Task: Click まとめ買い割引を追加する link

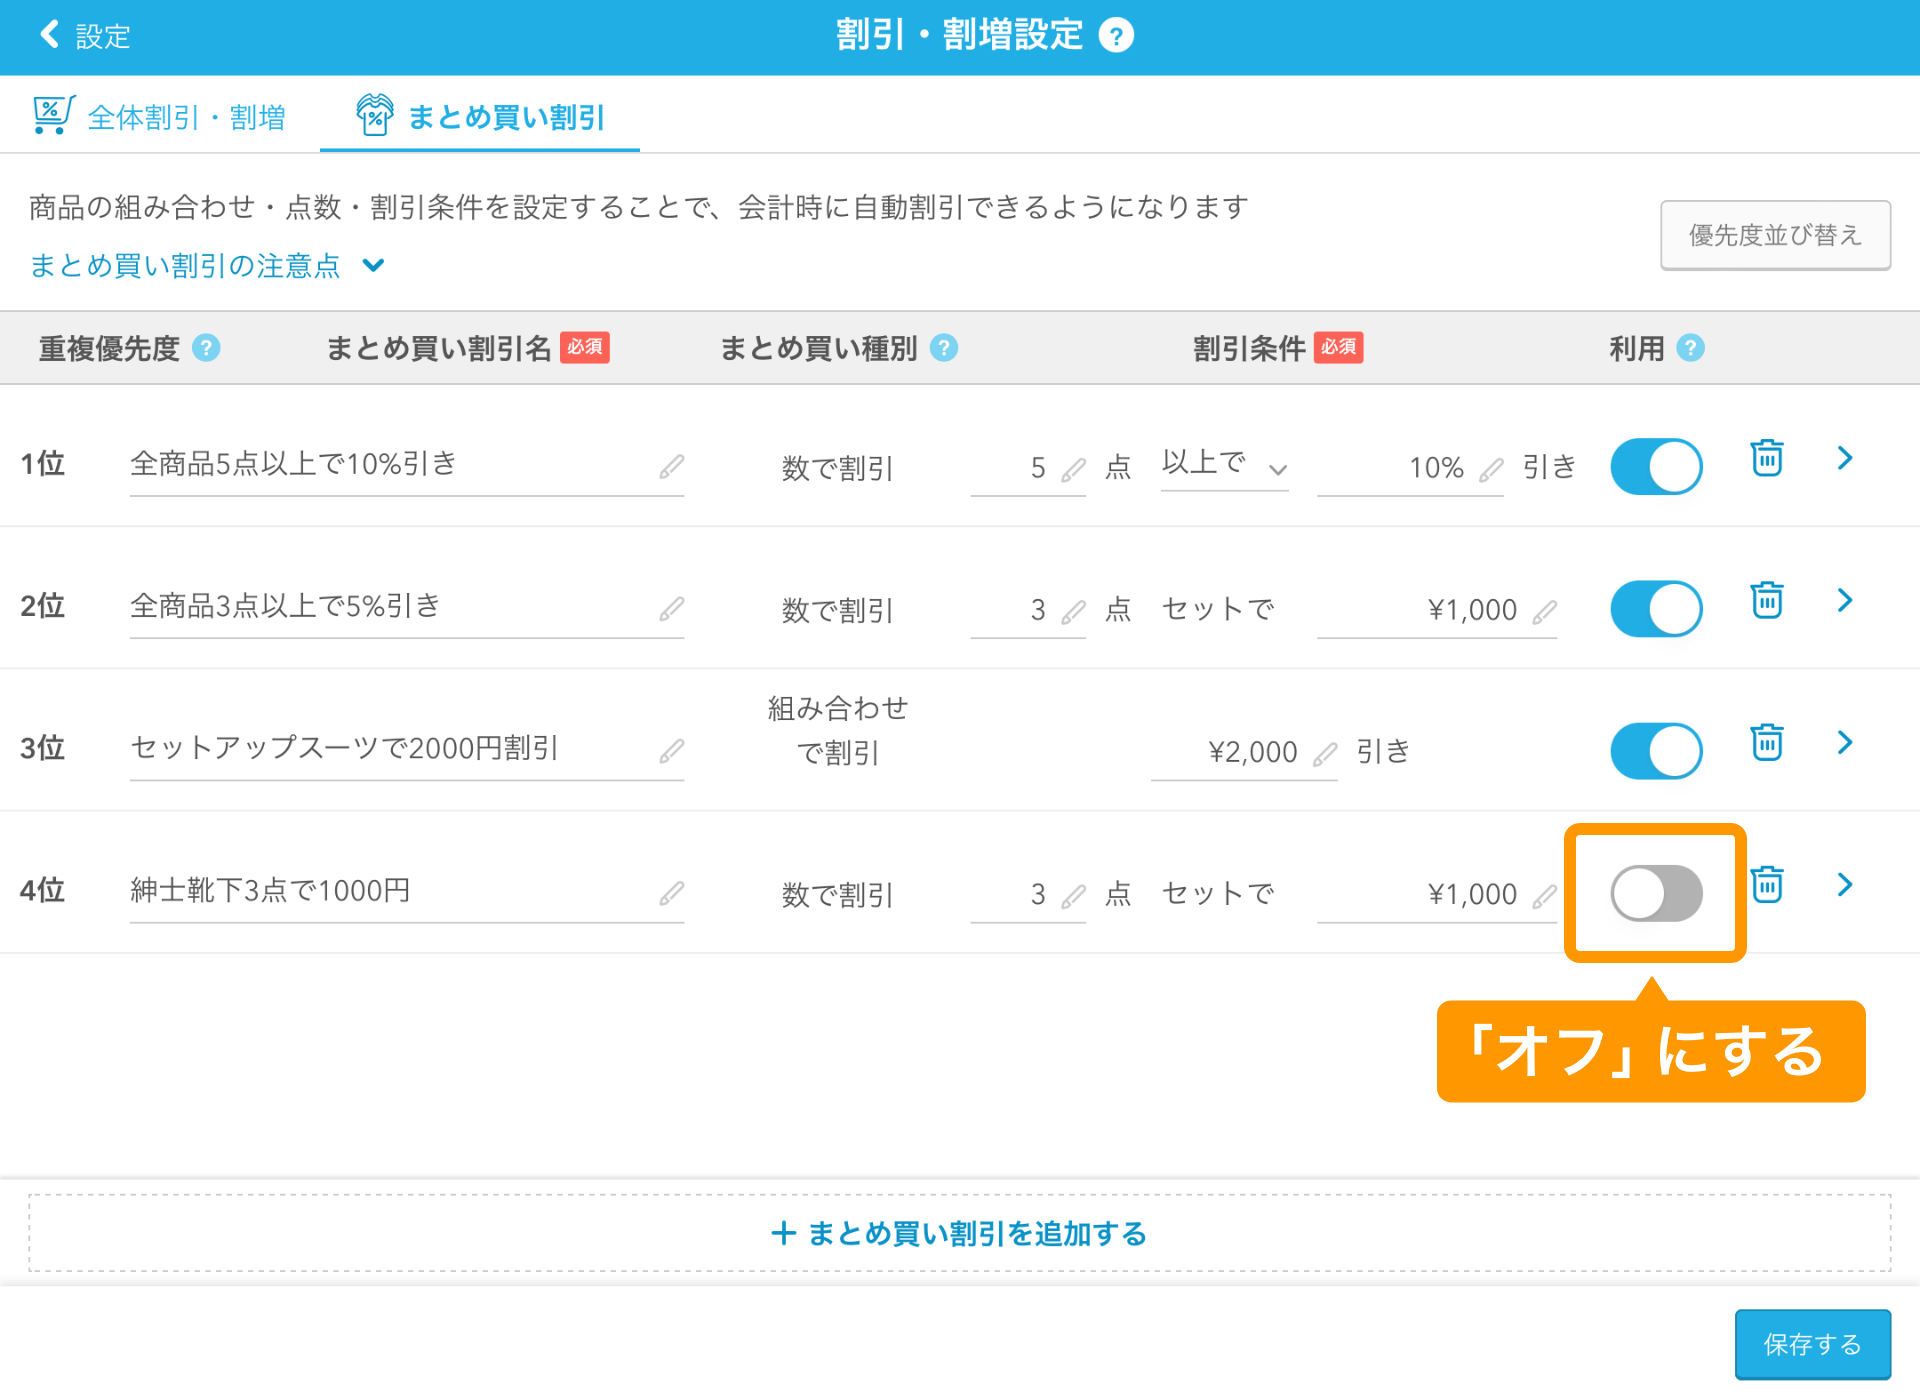Action: (x=960, y=1233)
